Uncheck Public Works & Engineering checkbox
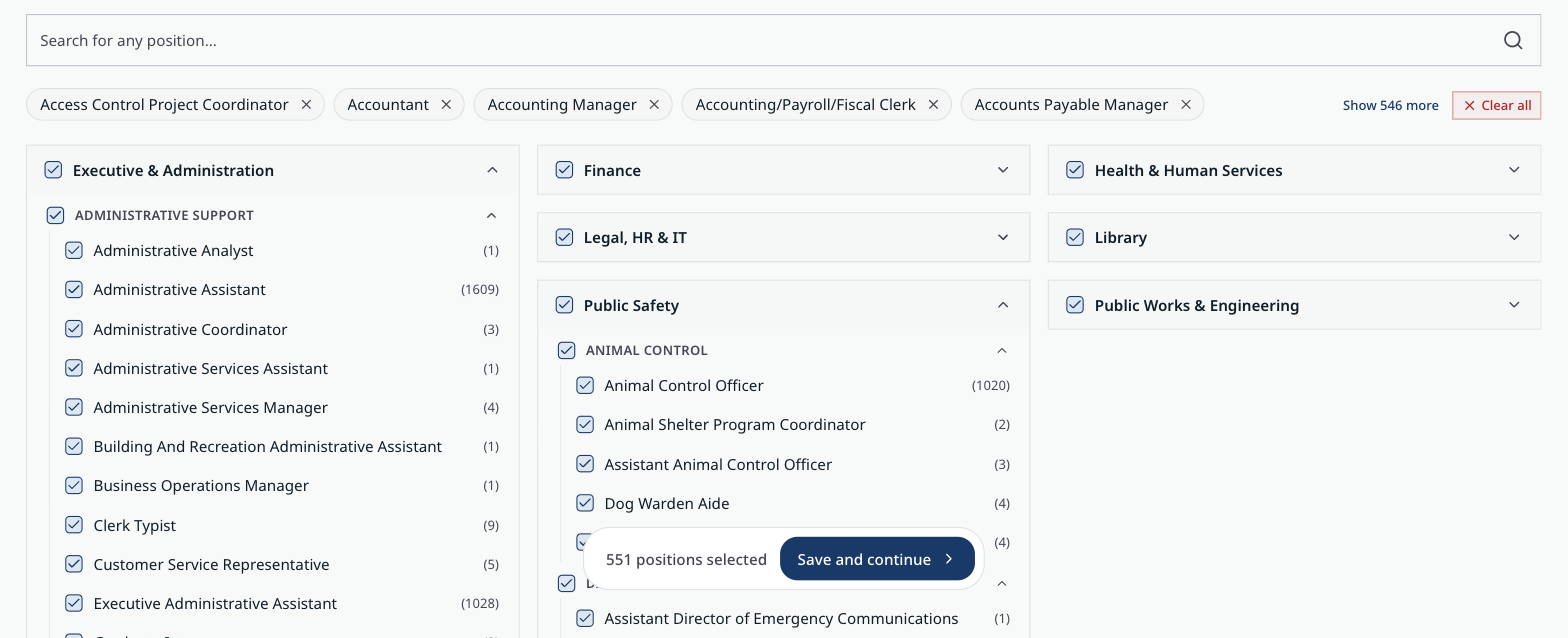 click(1075, 305)
